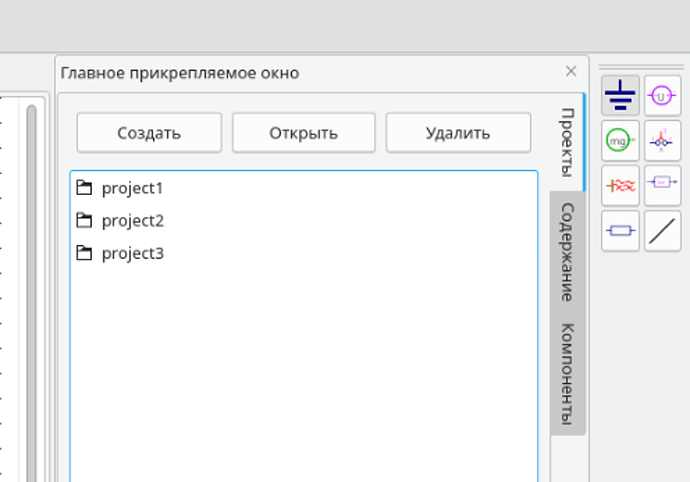
Task: Click the Создать button
Action: click(x=149, y=133)
